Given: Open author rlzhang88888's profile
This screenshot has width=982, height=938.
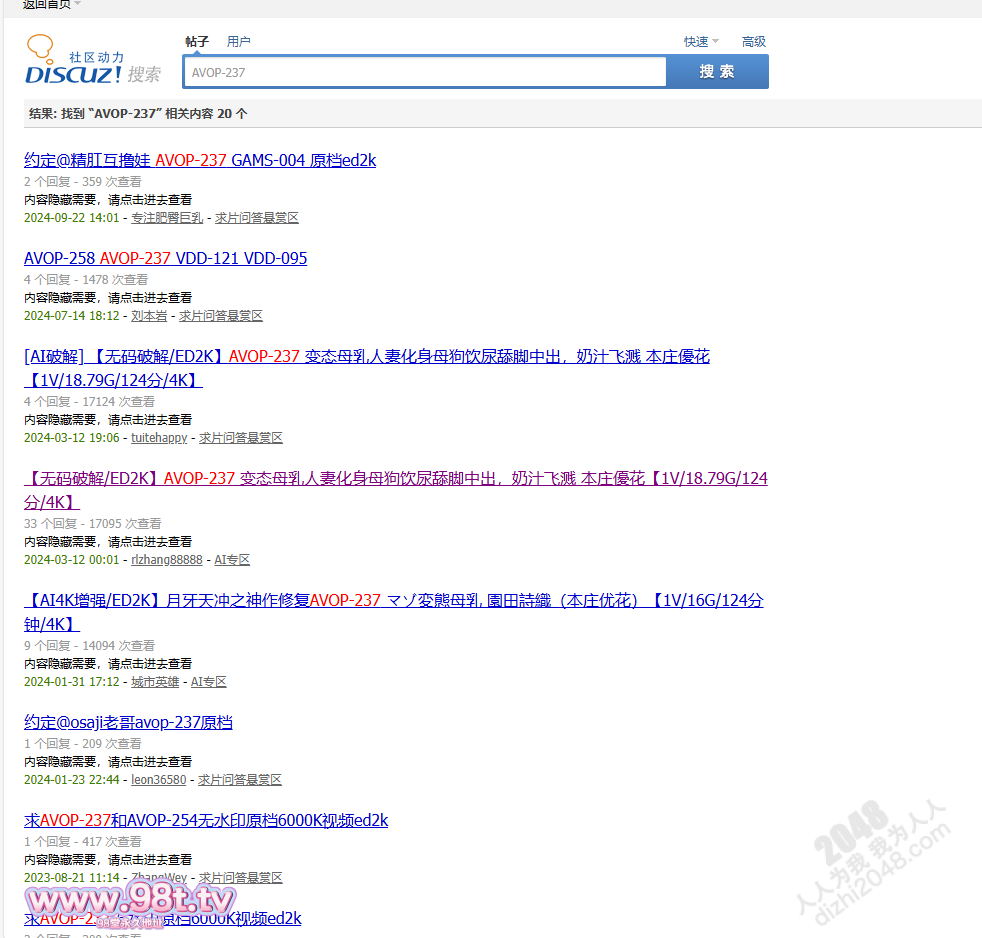Looking at the screenshot, I should 166,560.
